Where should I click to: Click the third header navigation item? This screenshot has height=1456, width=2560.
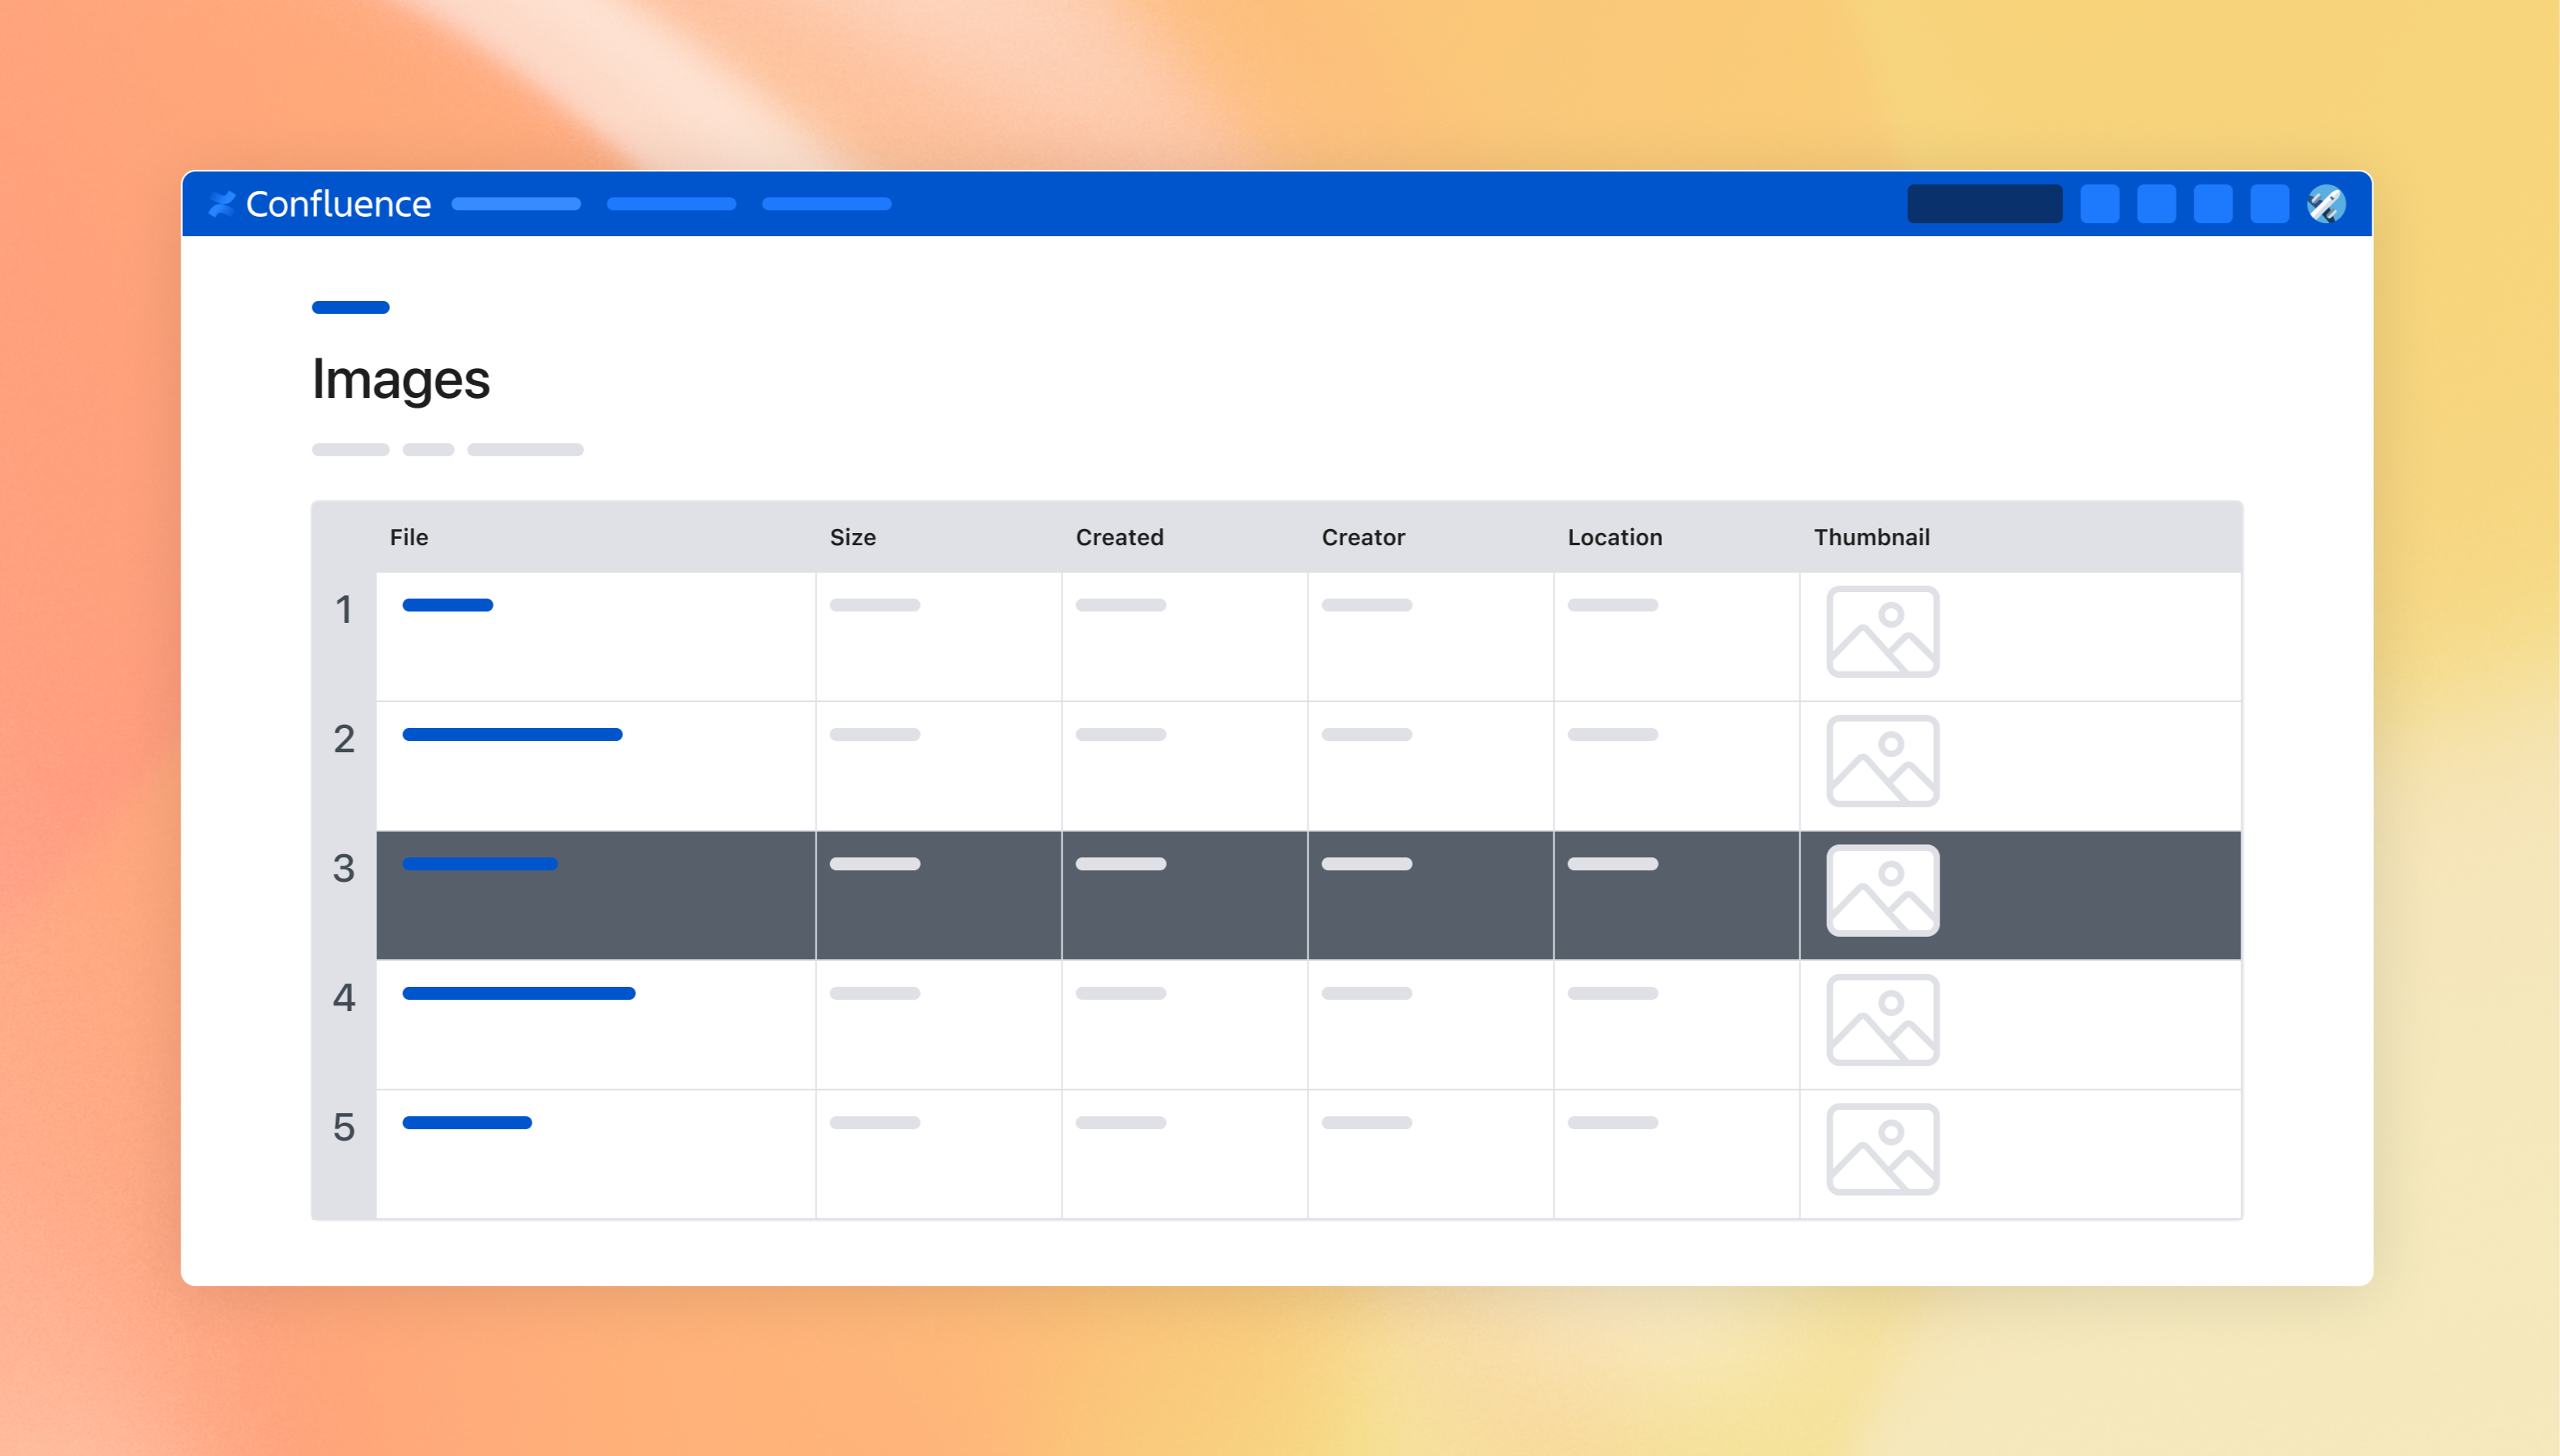click(826, 204)
